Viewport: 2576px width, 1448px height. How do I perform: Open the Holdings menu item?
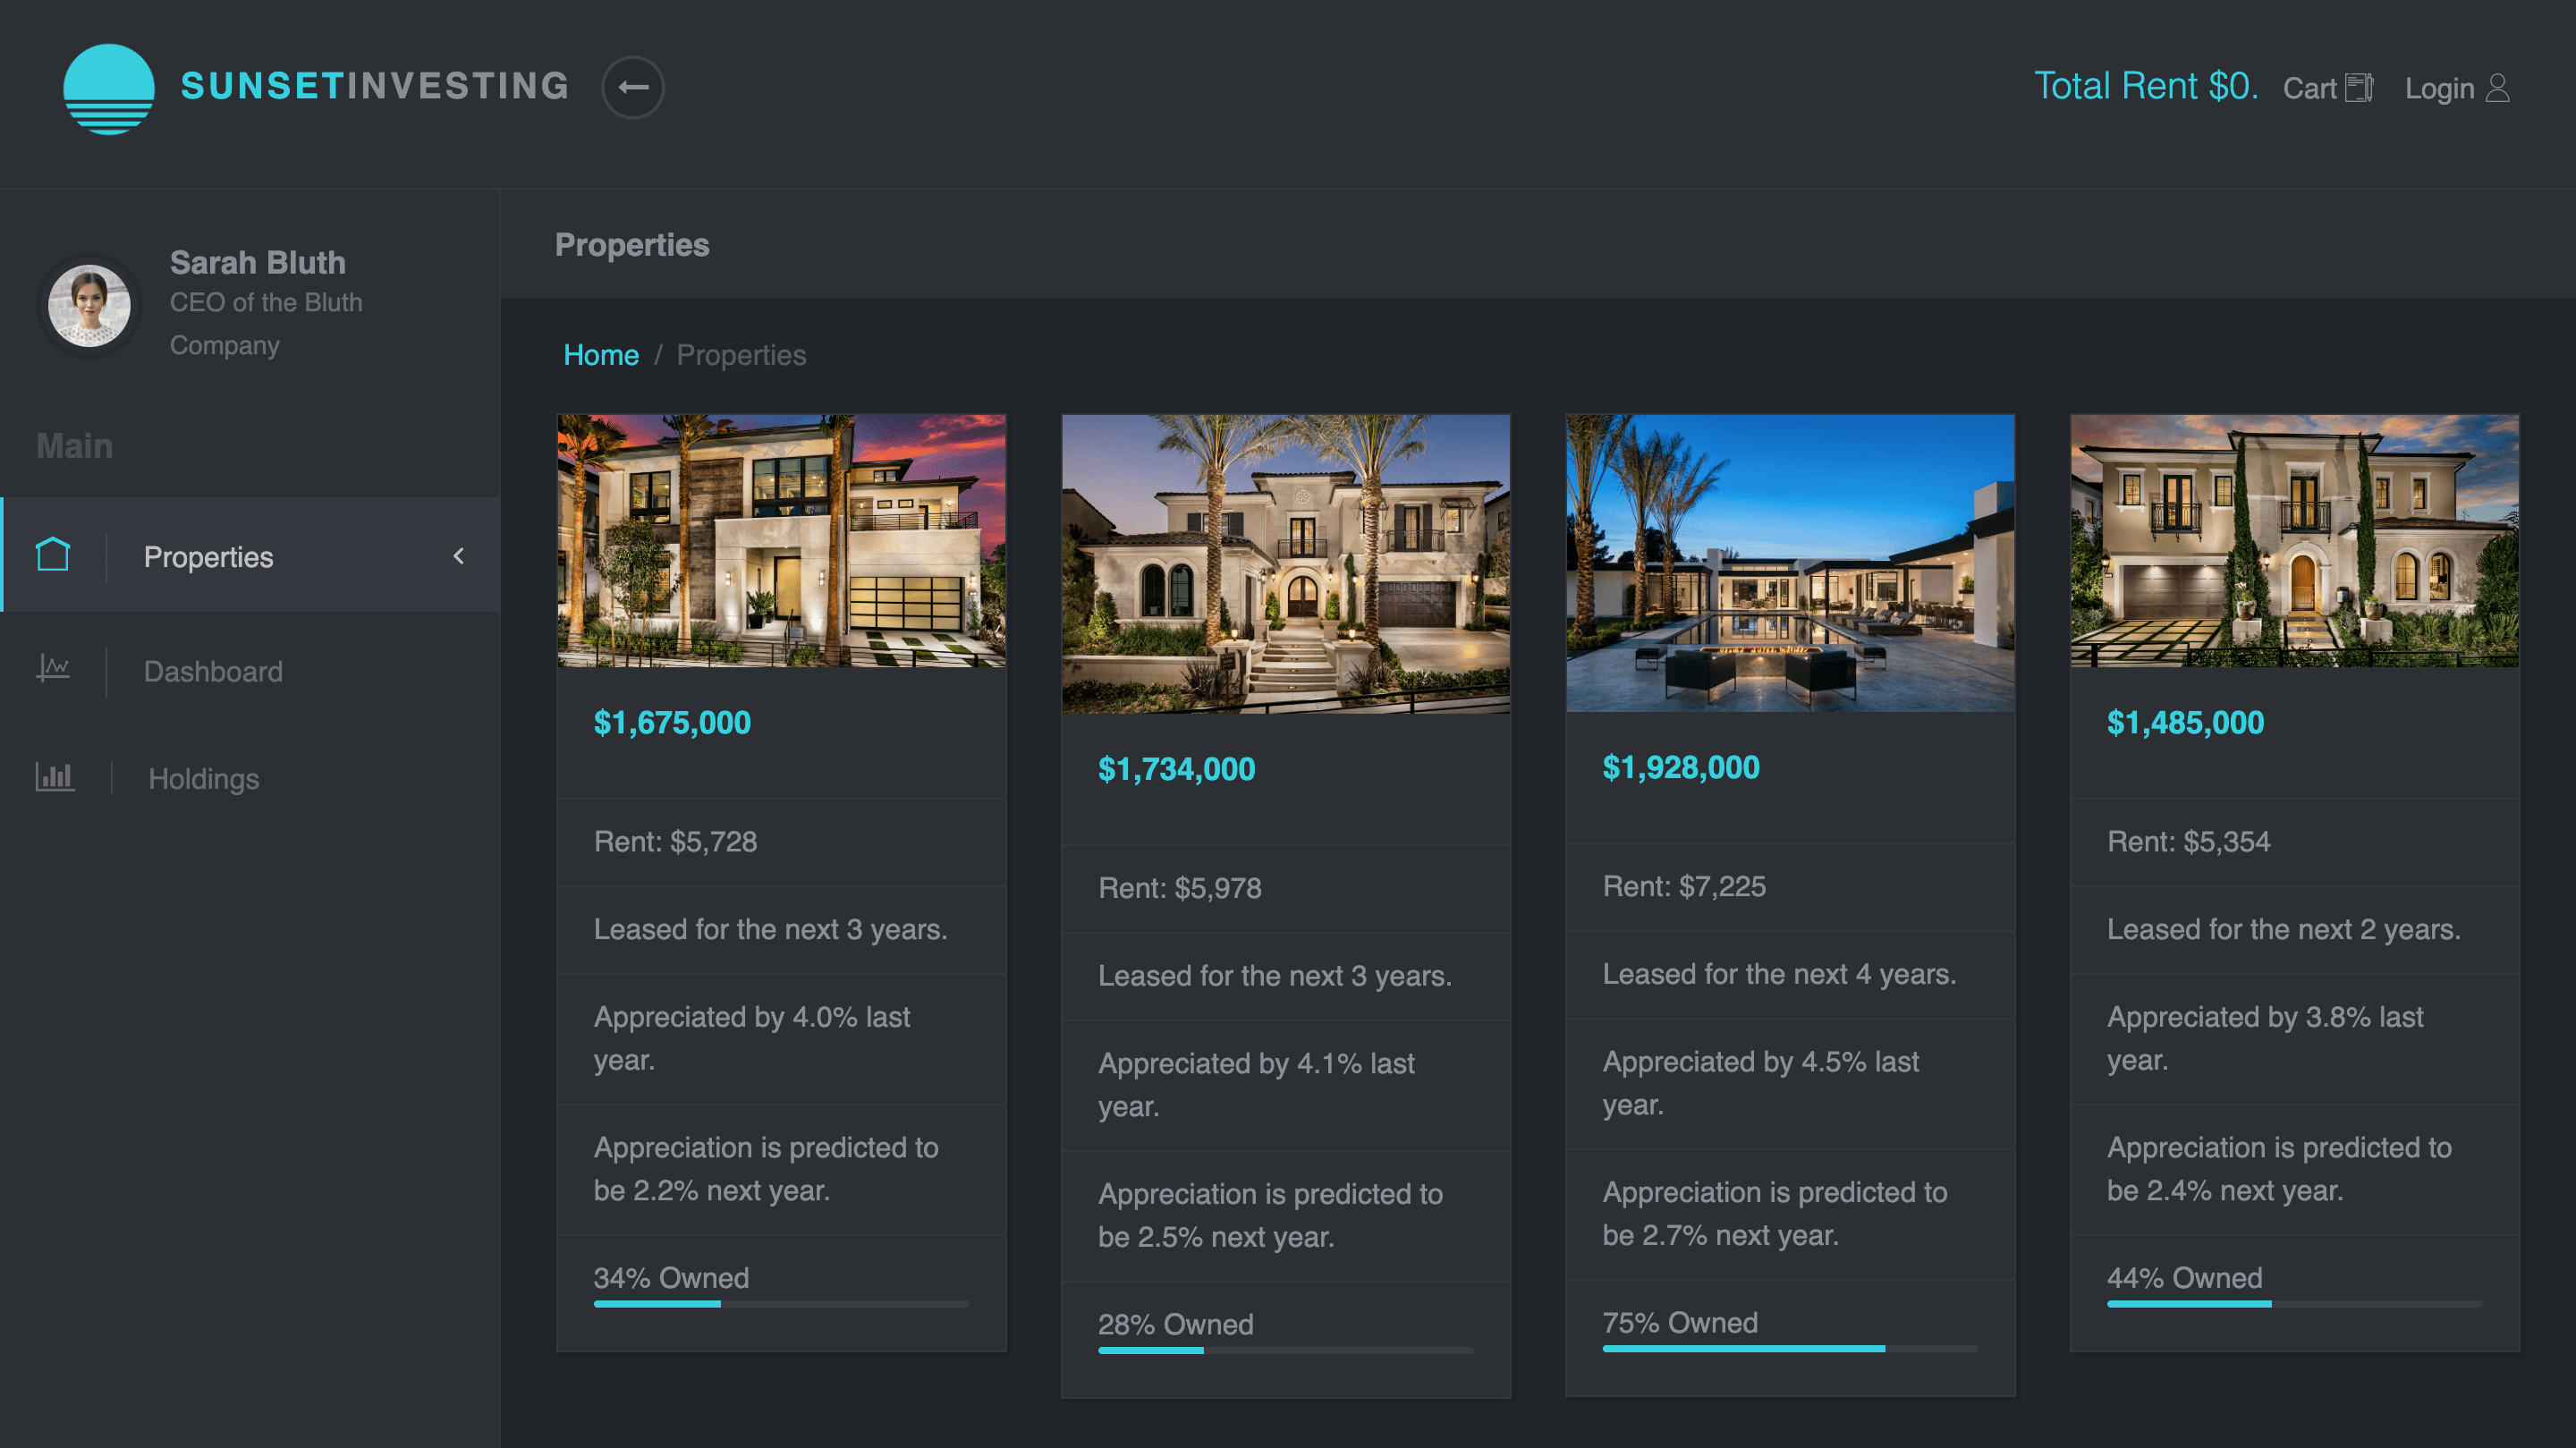coord(203,778)
